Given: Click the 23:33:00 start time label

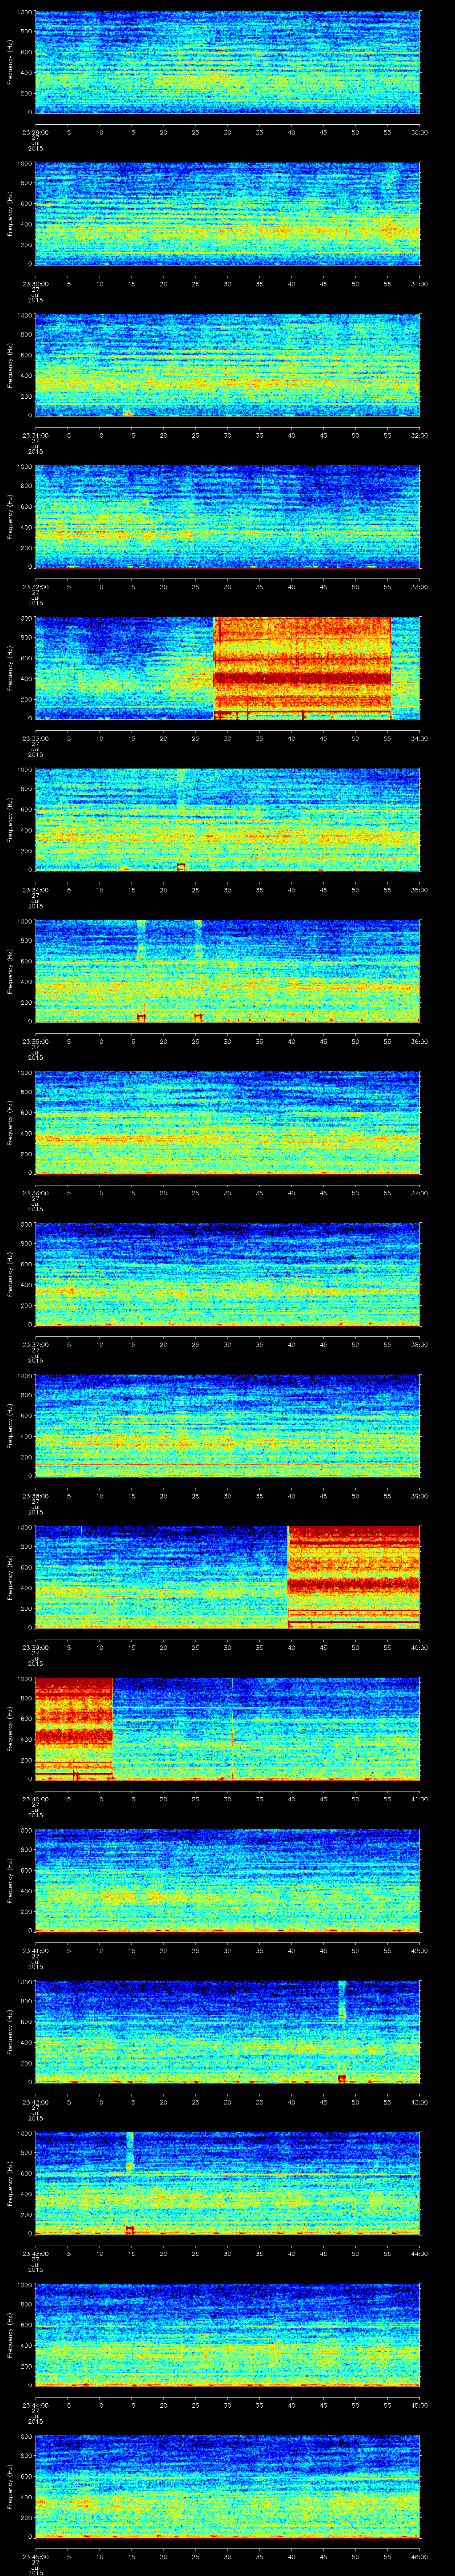Looking at the screenshot, I should pyautogui.click(x=35, y=738).
